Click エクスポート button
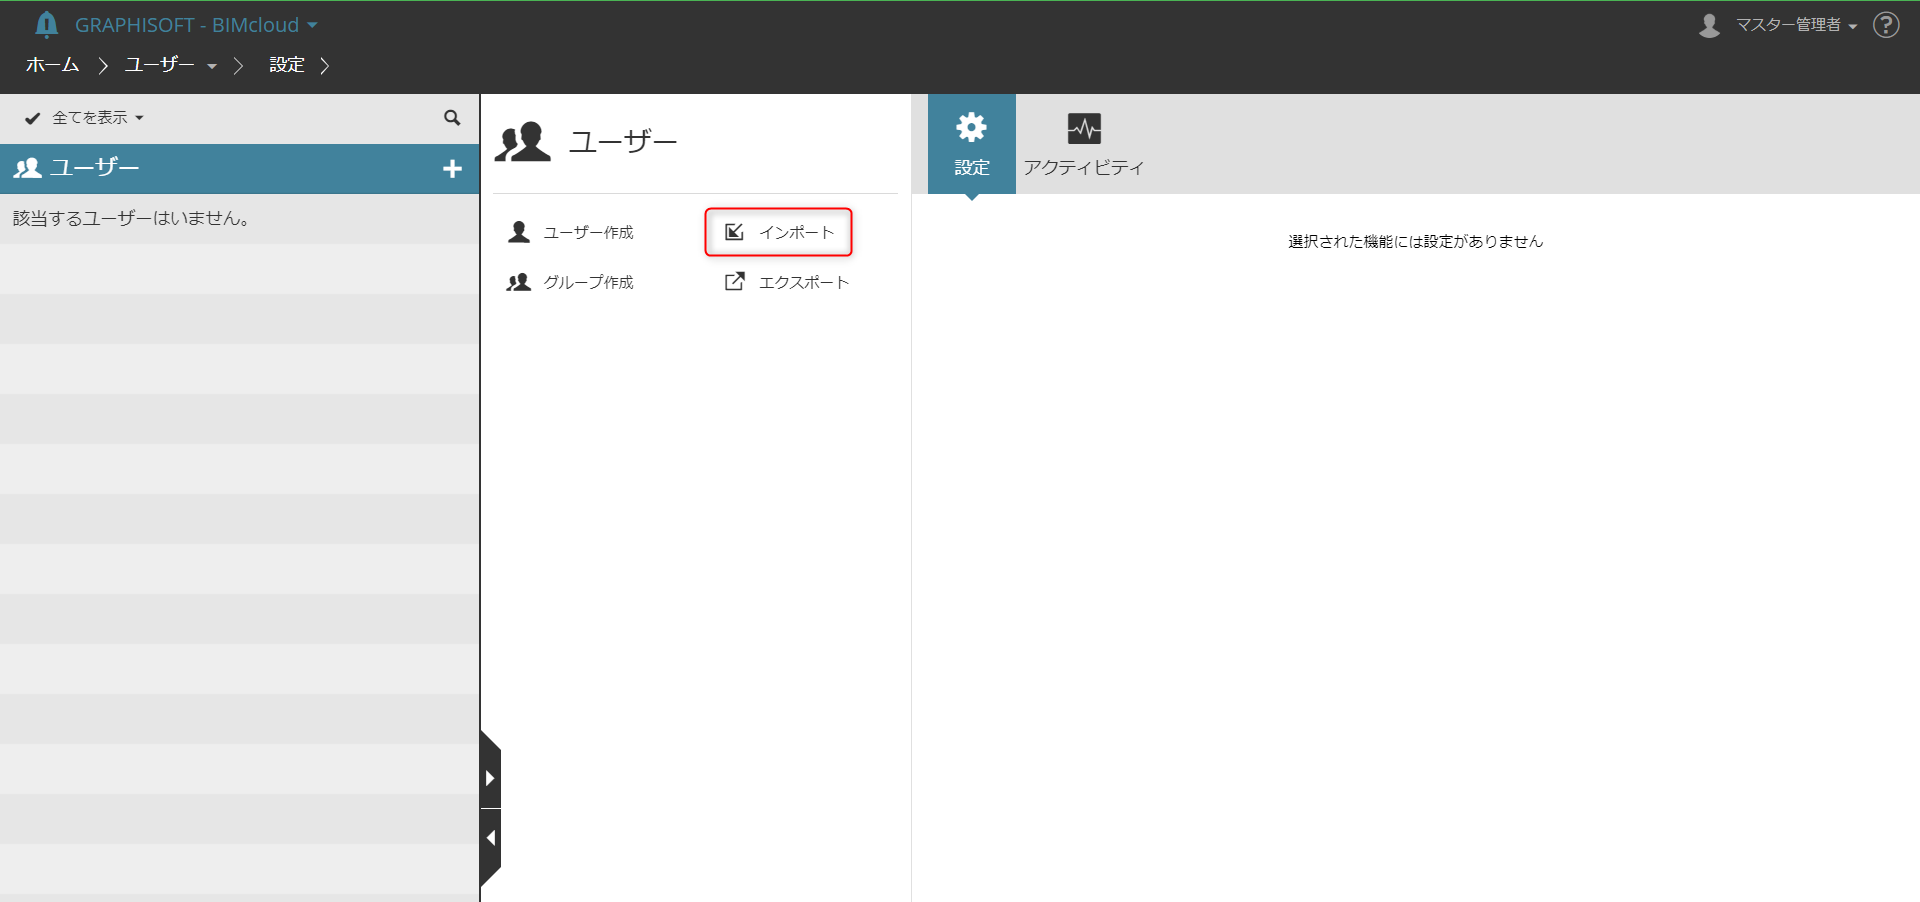Image resolution: width=1920 pixels, height=902 pixels. click(786, 282)
